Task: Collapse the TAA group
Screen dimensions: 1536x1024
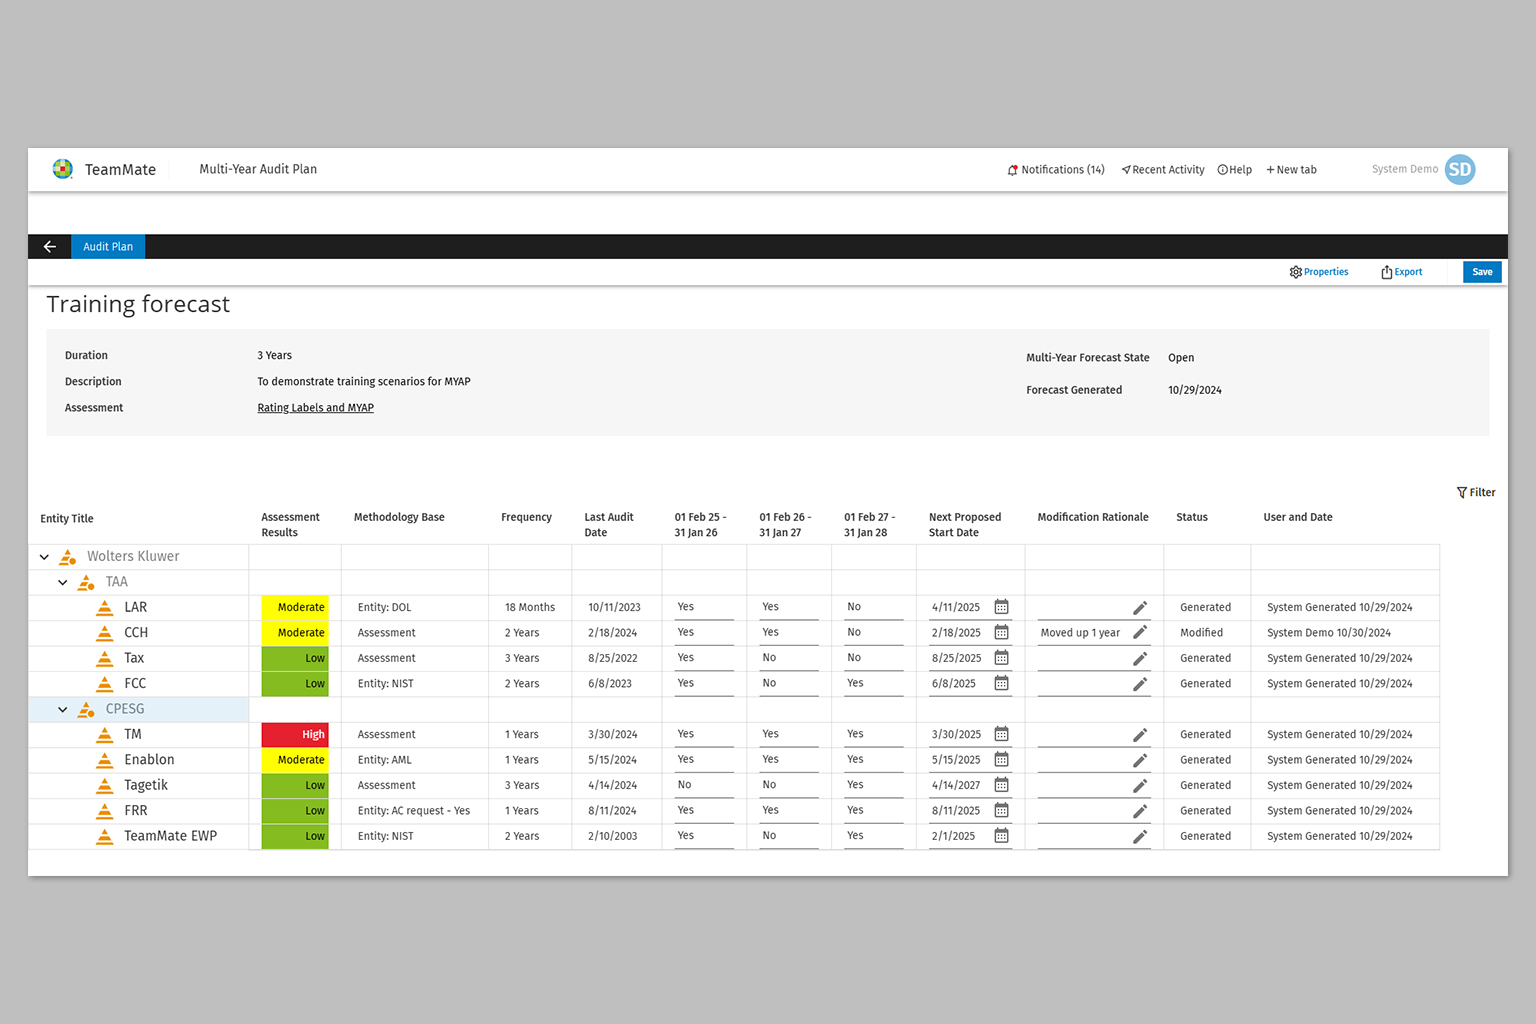Action: pos(63,583)
